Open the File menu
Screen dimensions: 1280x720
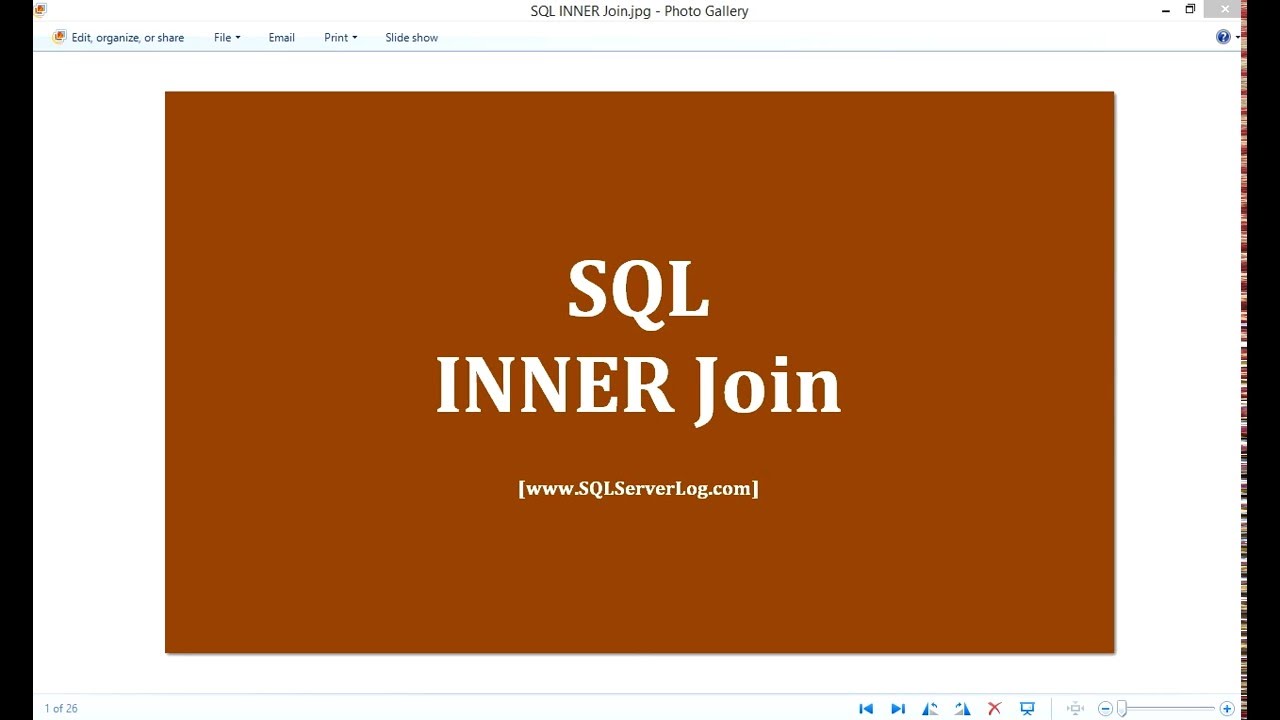(x=227, y=37)
